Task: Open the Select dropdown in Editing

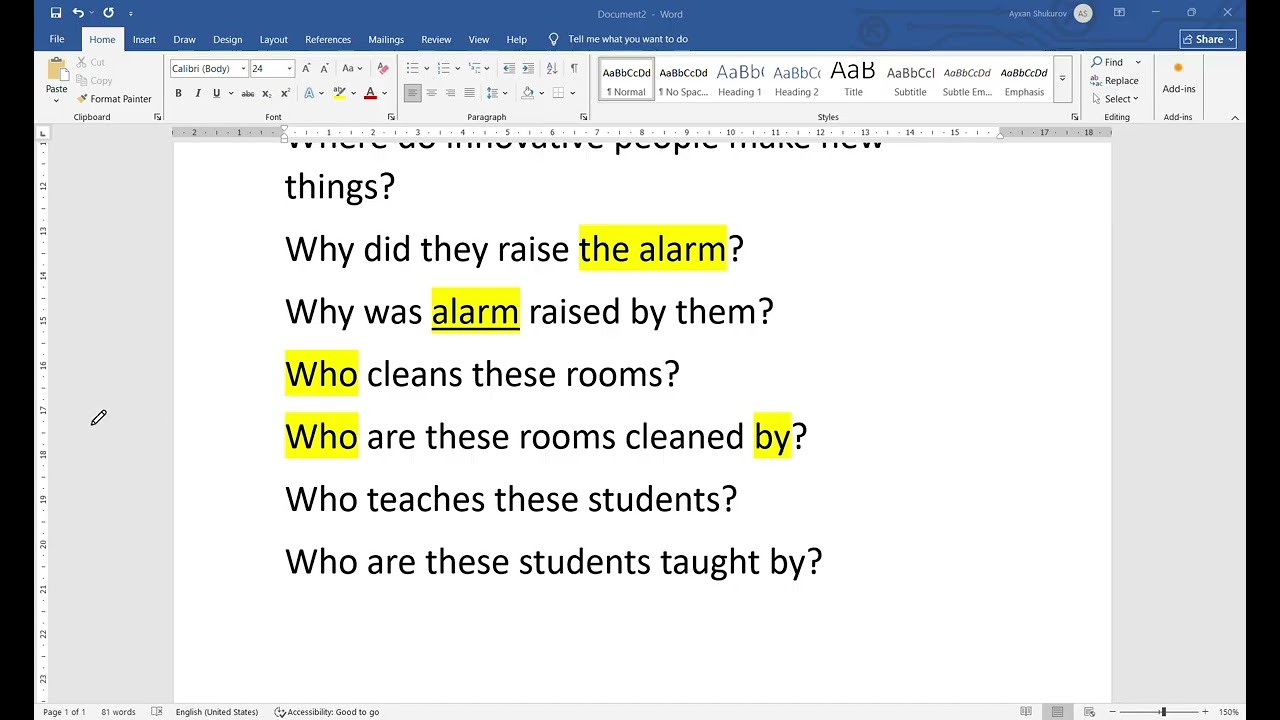Action: point(1115,99)
